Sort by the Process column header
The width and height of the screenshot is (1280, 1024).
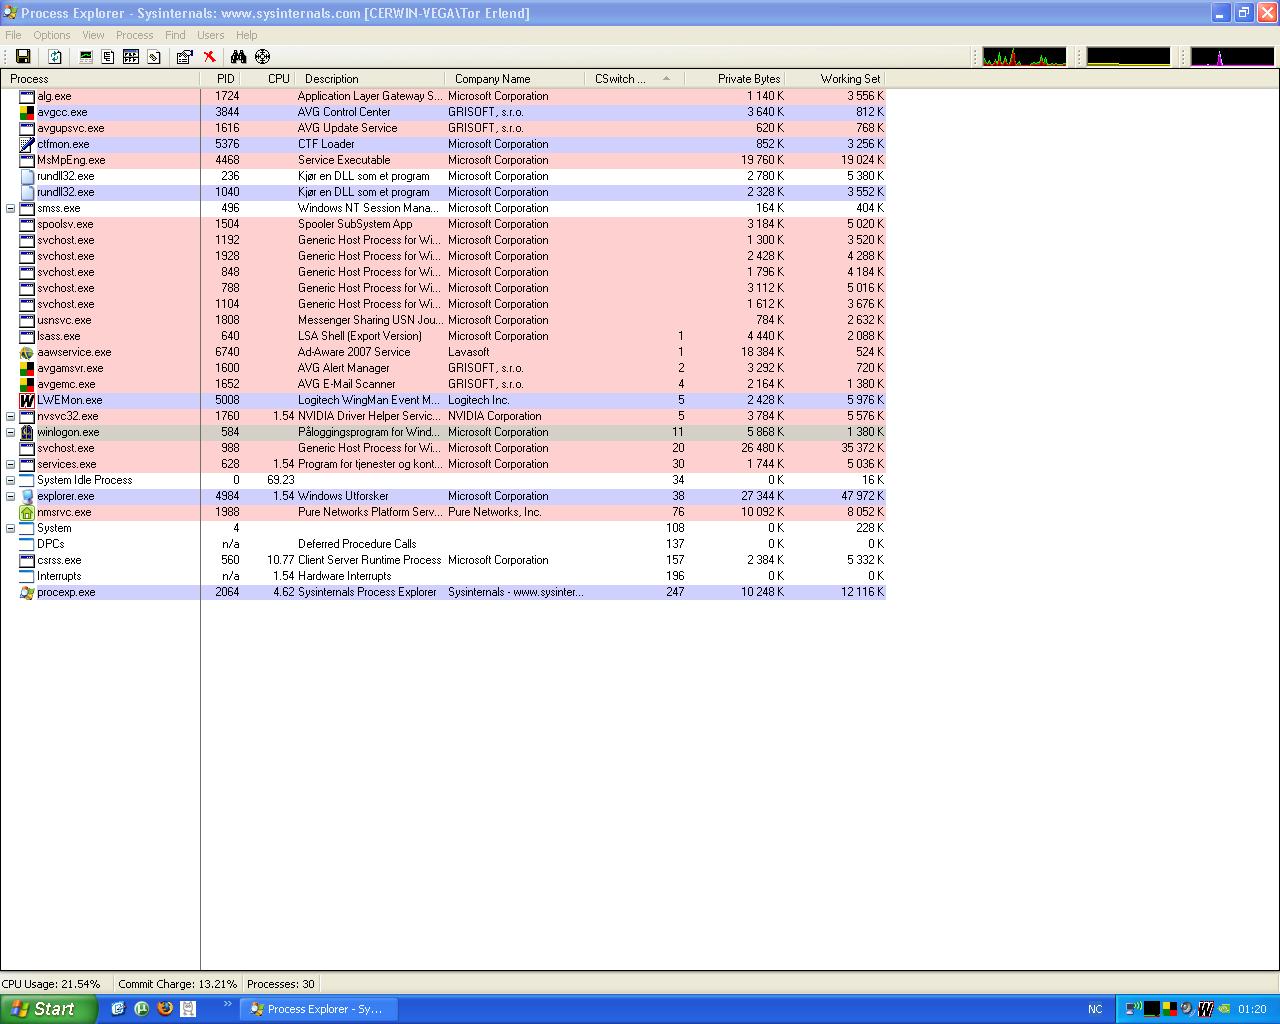(x=100, y=79)
